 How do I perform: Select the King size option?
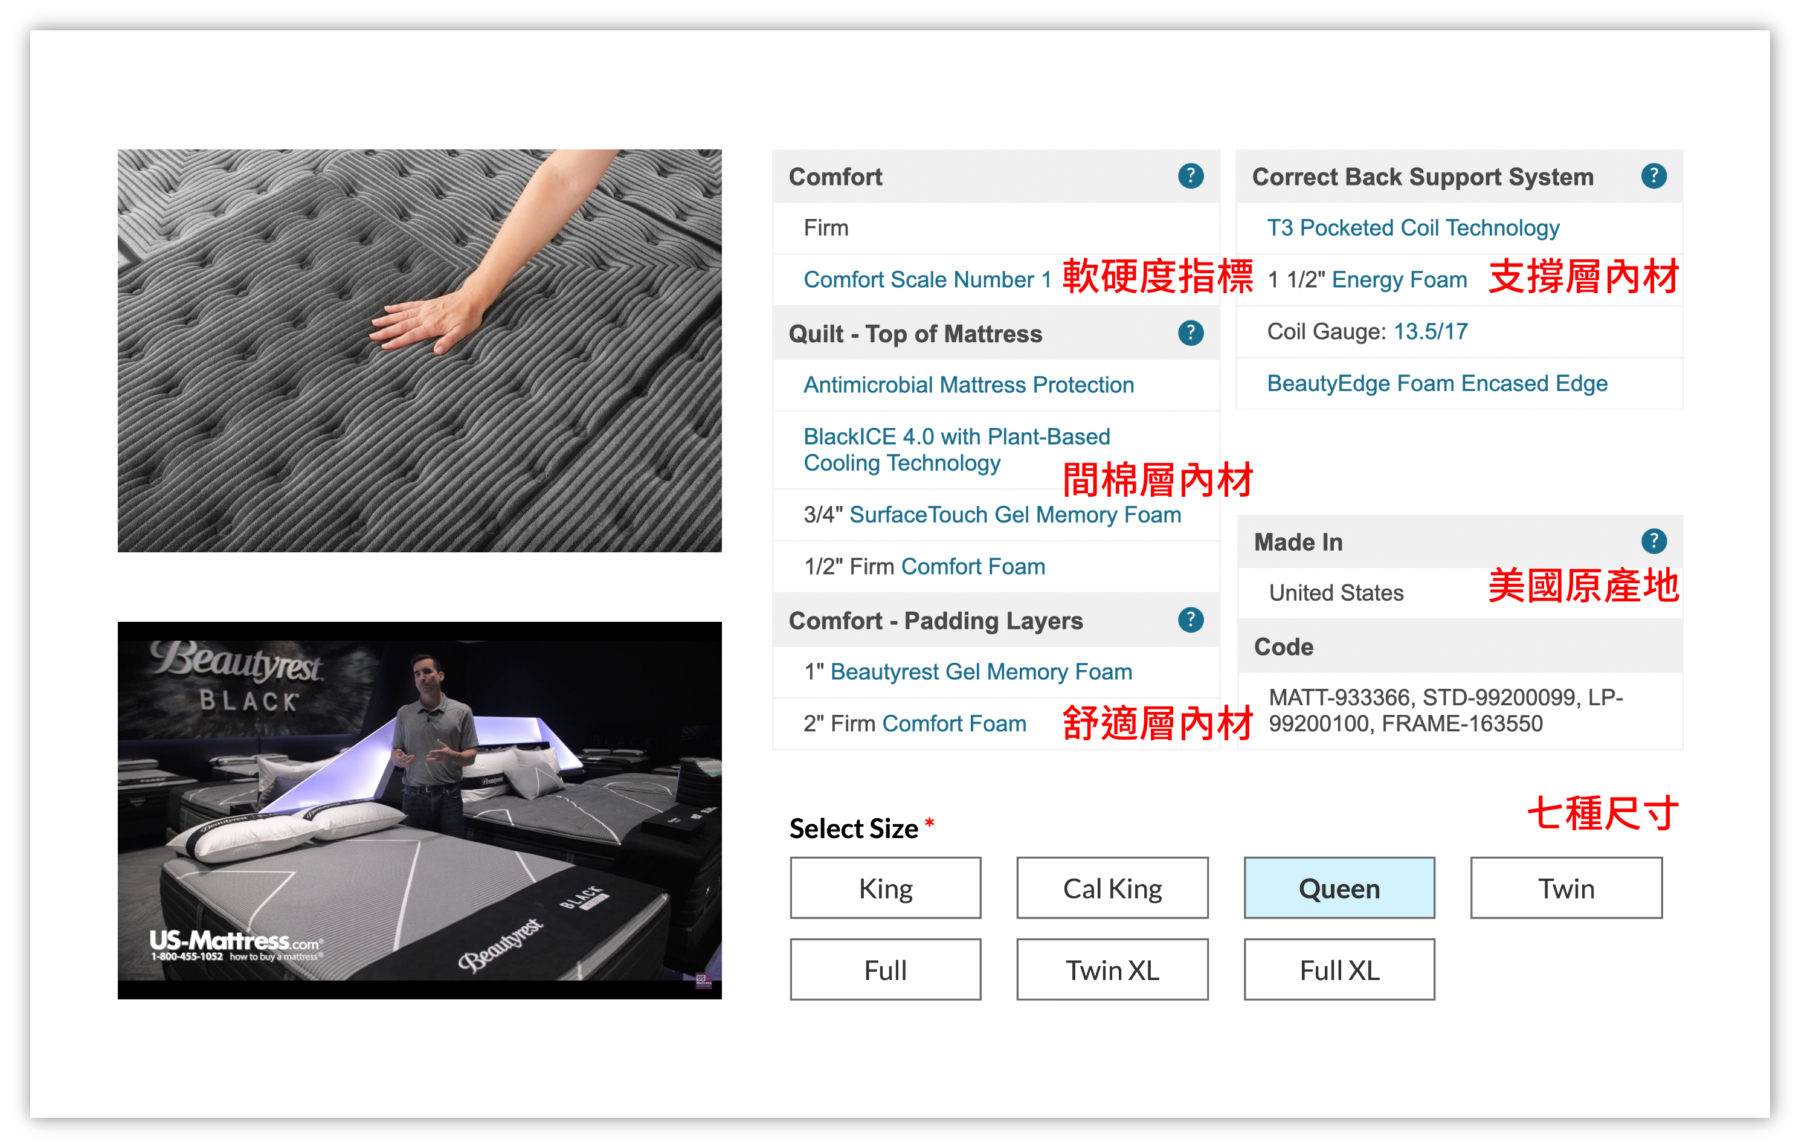coord(885,888)
